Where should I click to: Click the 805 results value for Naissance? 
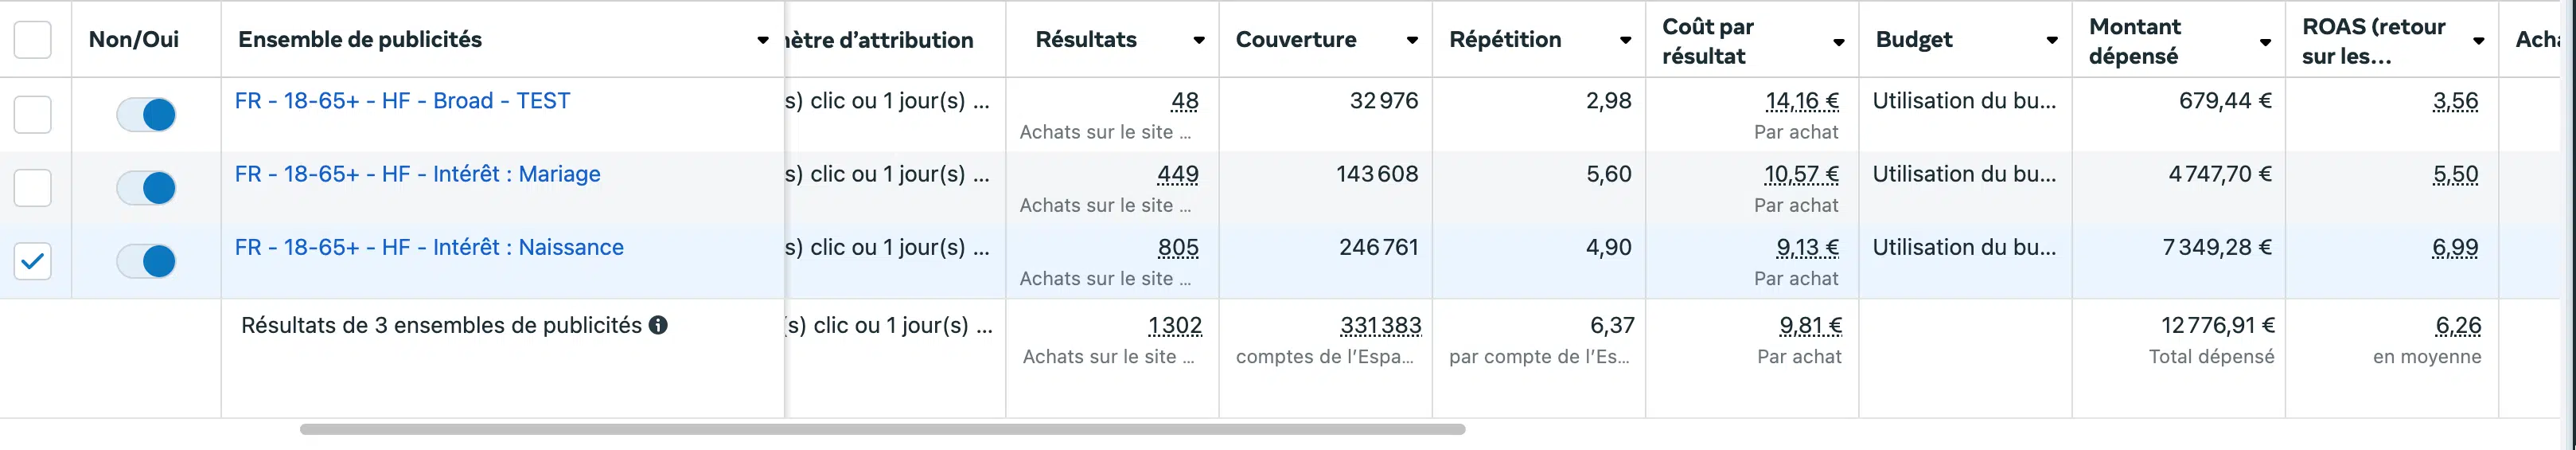pyautogui.click(x=1178, y=247)
